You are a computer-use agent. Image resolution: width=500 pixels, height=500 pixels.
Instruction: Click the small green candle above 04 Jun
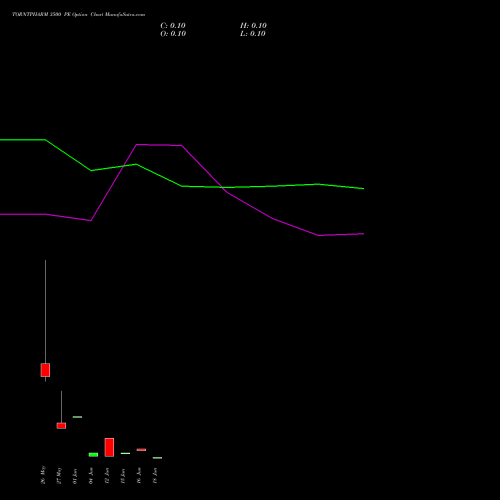(93, 455)
